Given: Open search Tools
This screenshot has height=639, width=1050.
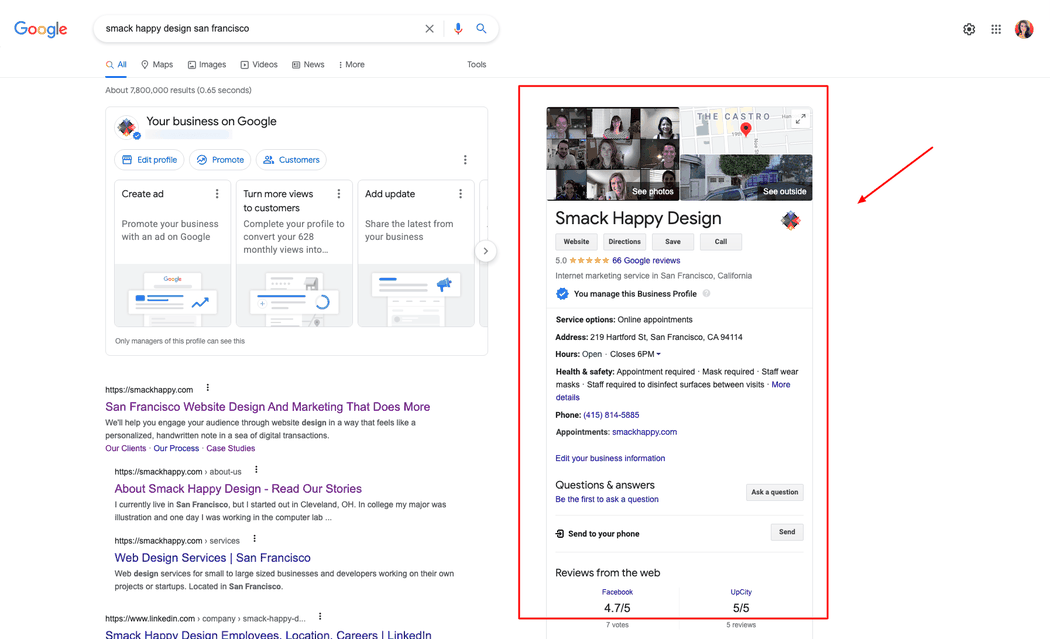Looking at the screenshot, I should [x=477, y=65].
